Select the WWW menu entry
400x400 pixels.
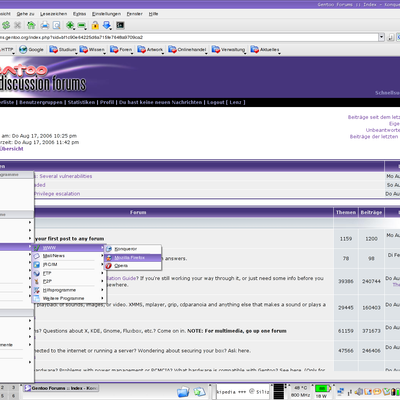pos(69,248)
